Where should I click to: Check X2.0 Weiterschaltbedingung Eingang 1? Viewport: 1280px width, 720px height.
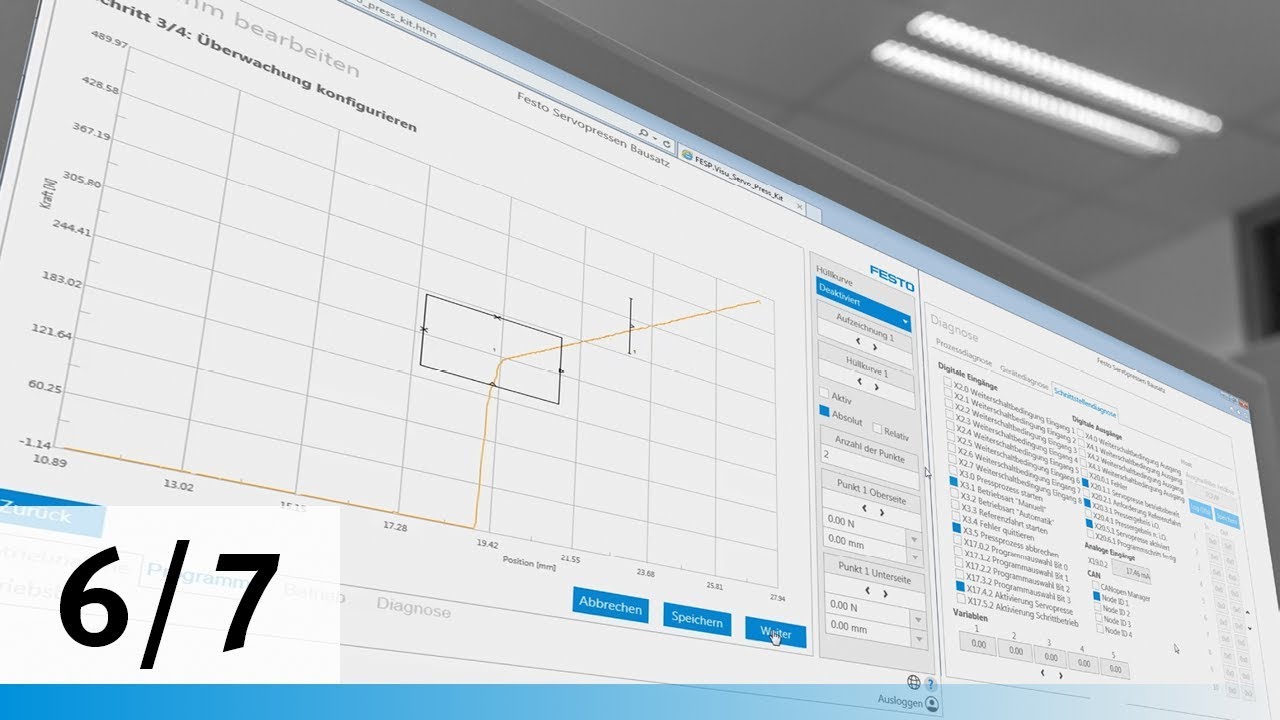click(x=948, y=380)
